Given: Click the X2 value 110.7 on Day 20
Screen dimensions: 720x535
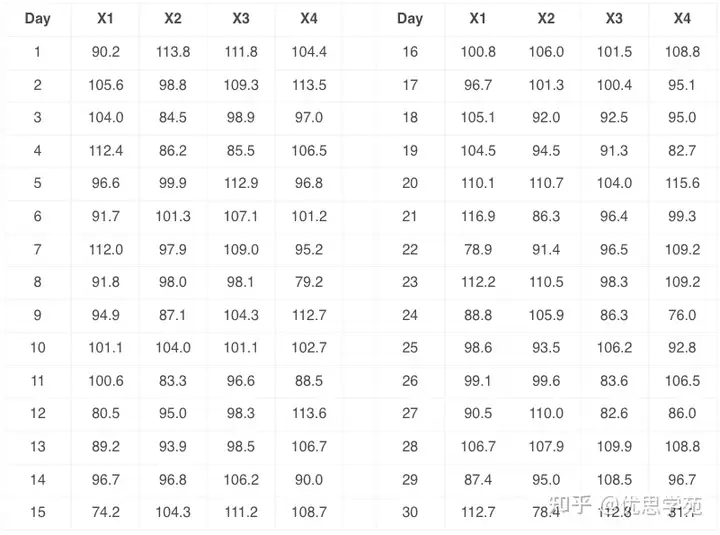Looking at the screenshot, I should 546,183.
